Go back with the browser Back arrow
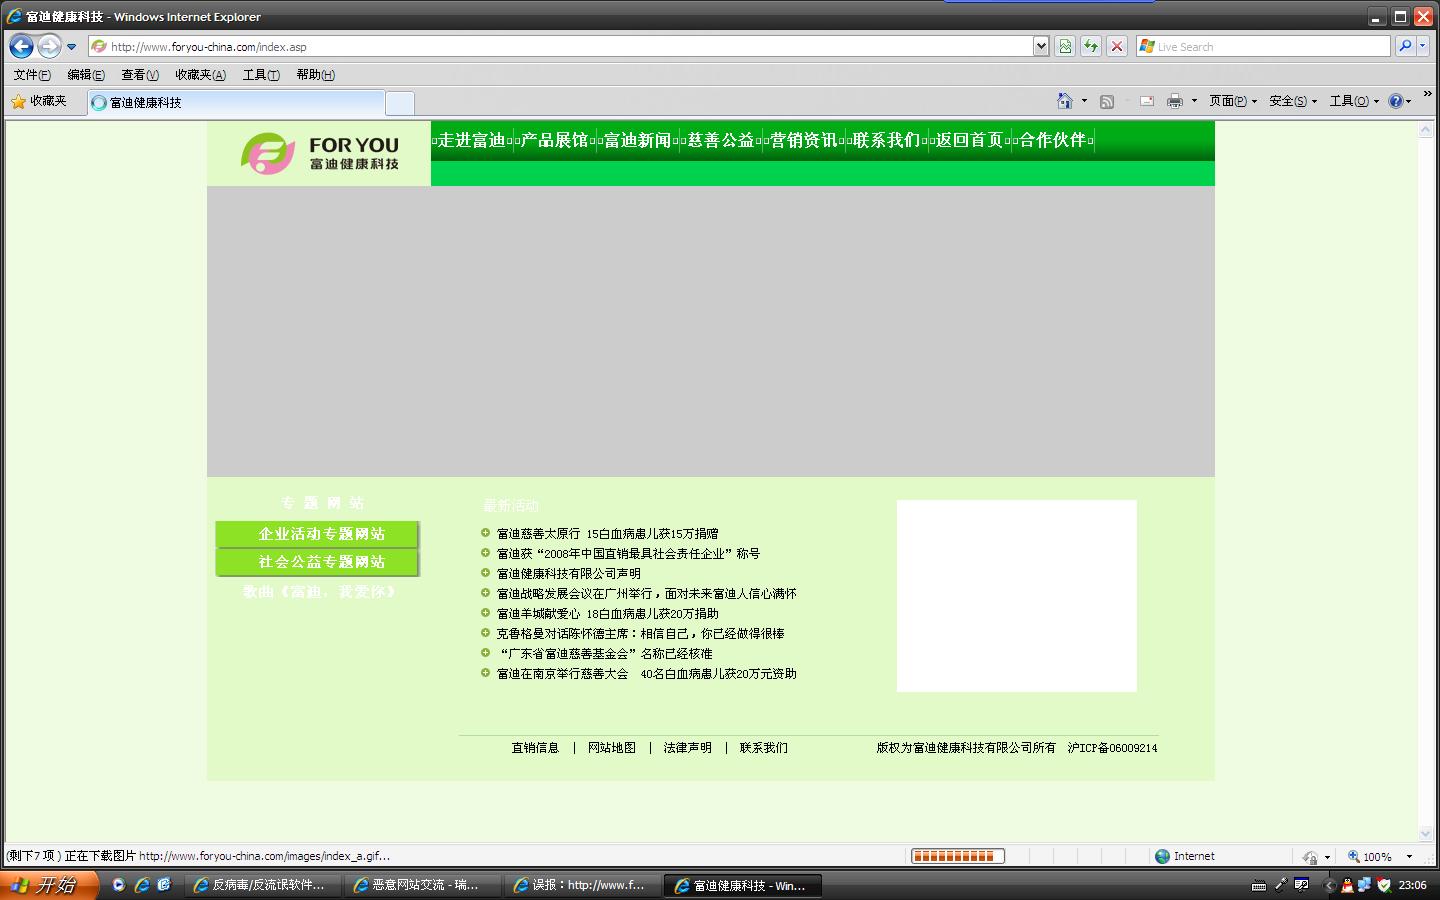1440x900 pixels. (x=21, y=46)
